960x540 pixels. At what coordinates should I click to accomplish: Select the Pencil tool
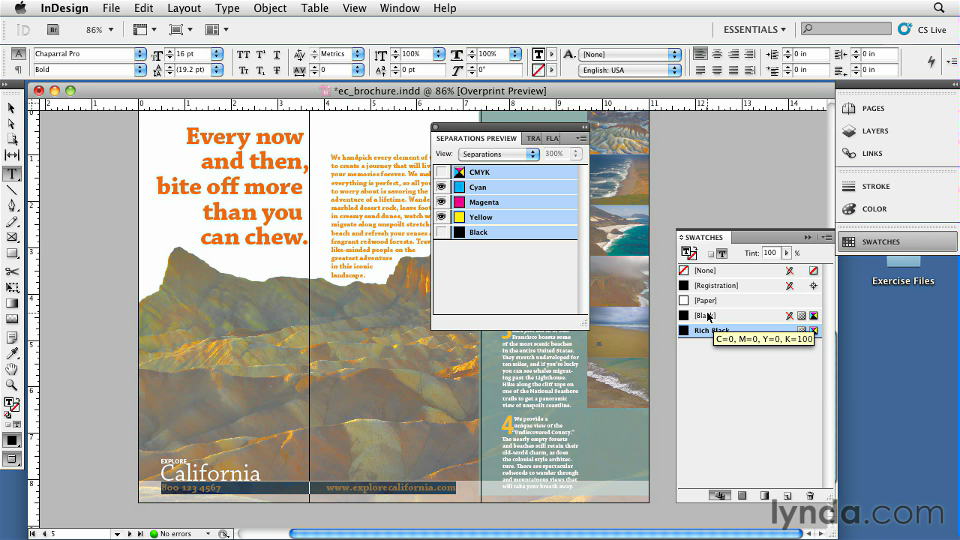pyautogui.click(x=12, y=222)
